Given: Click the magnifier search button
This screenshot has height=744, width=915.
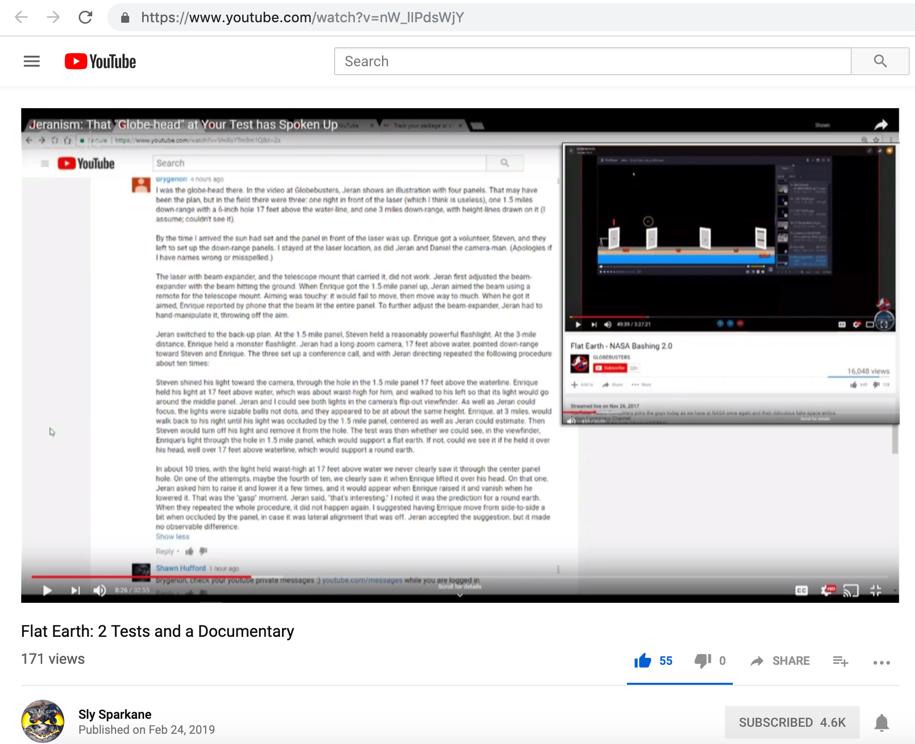Looking at the screenshot, I should 880,61.
